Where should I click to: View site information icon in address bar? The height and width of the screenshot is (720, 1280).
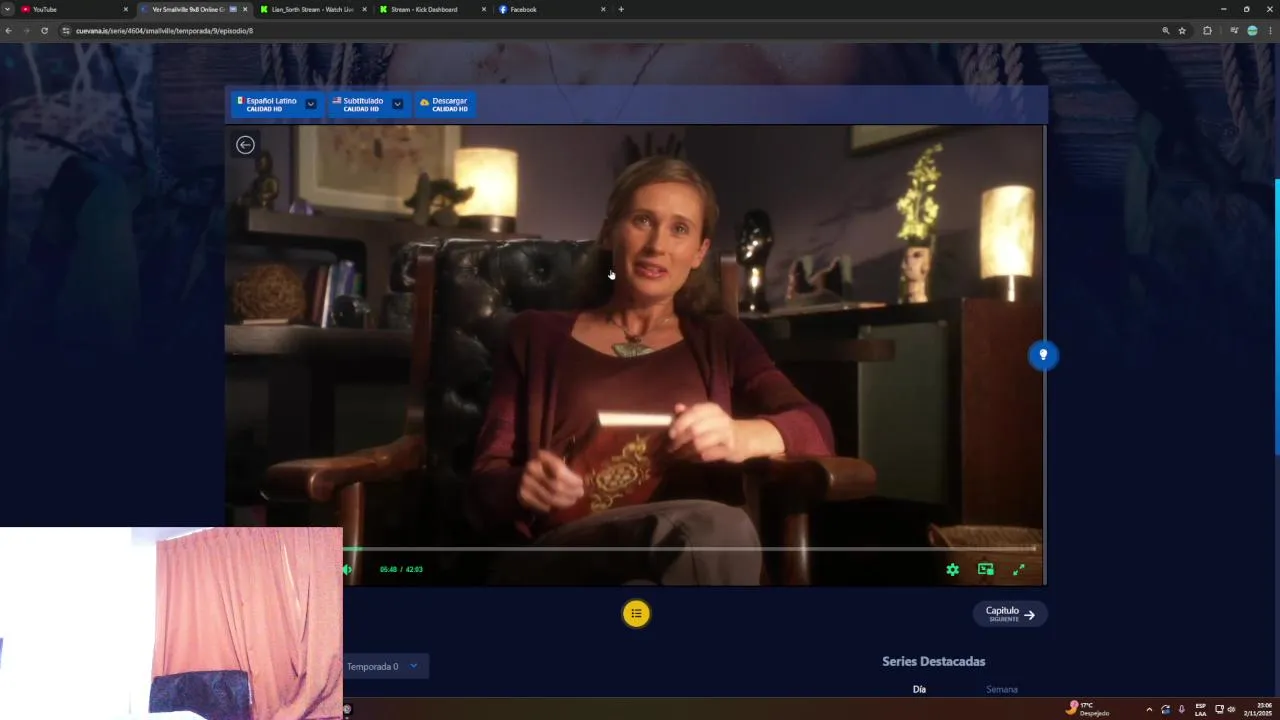[66, 31]
